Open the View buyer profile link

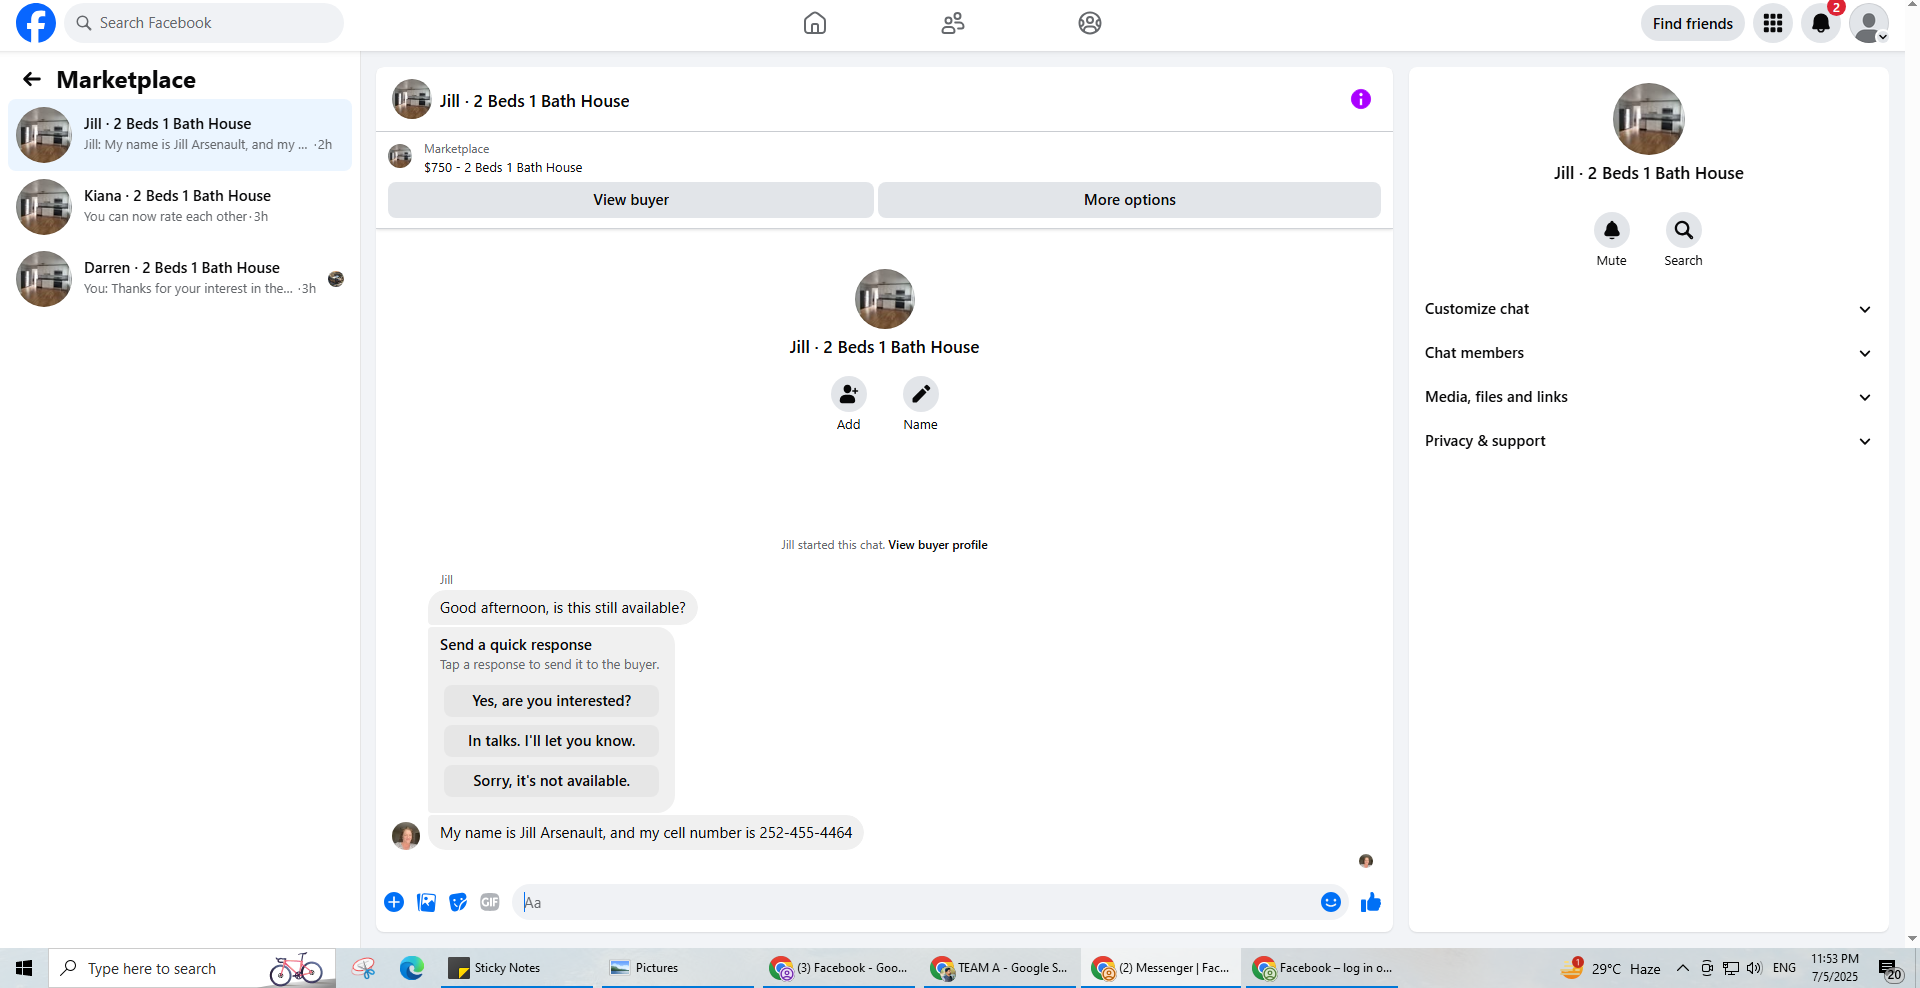(x=938, y=545)
